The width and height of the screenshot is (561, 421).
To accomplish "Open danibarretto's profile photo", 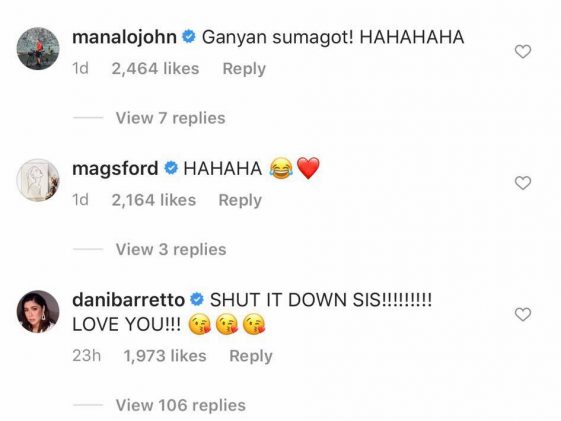I will (38, 311).
